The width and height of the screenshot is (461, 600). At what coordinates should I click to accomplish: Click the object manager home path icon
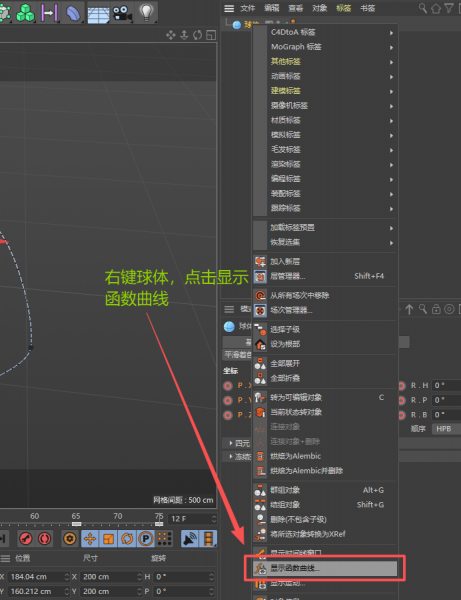click(436, 8)
